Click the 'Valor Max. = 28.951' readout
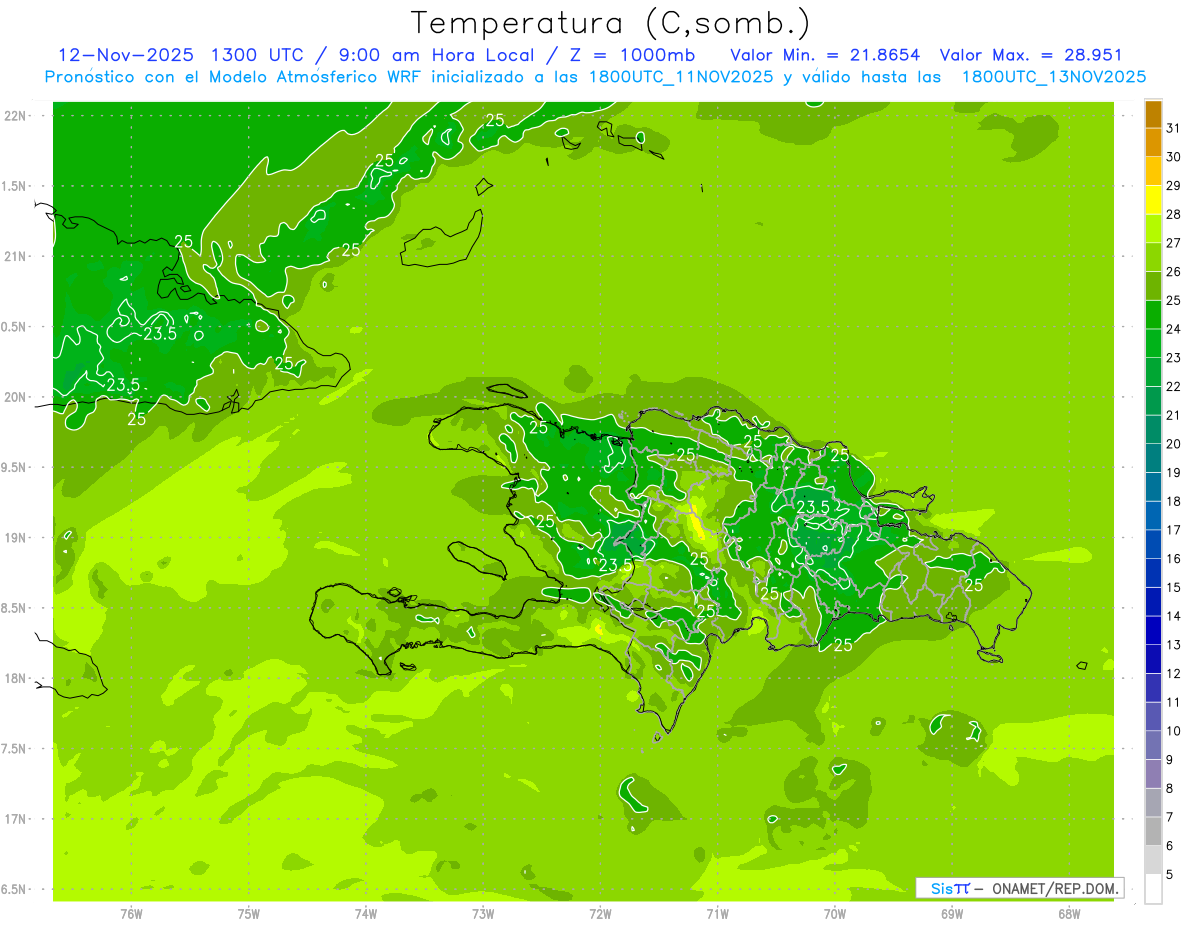 [x=1031, y=55]
